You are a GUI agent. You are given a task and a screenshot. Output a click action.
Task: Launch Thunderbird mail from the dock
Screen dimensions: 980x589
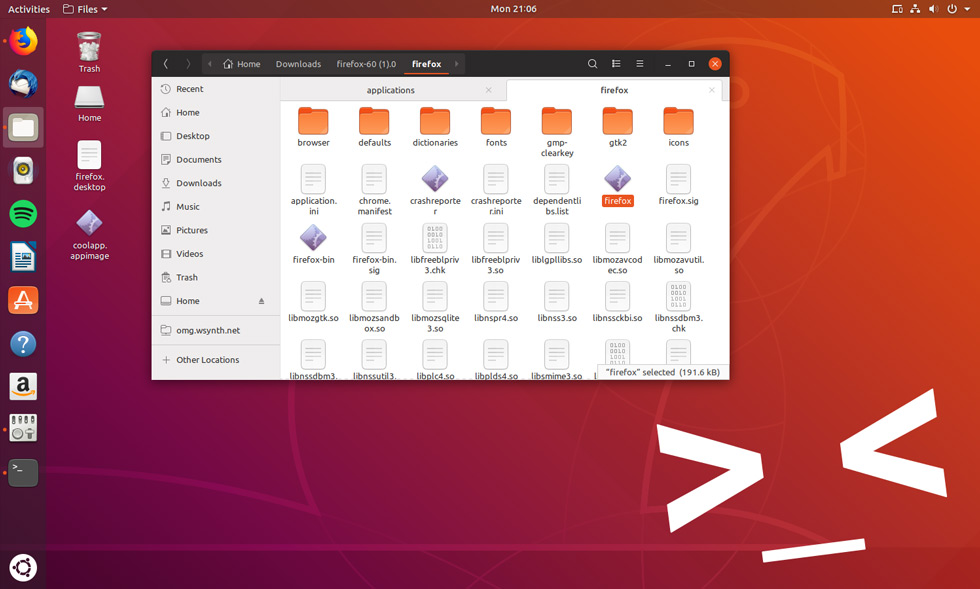tap(23, 84)
